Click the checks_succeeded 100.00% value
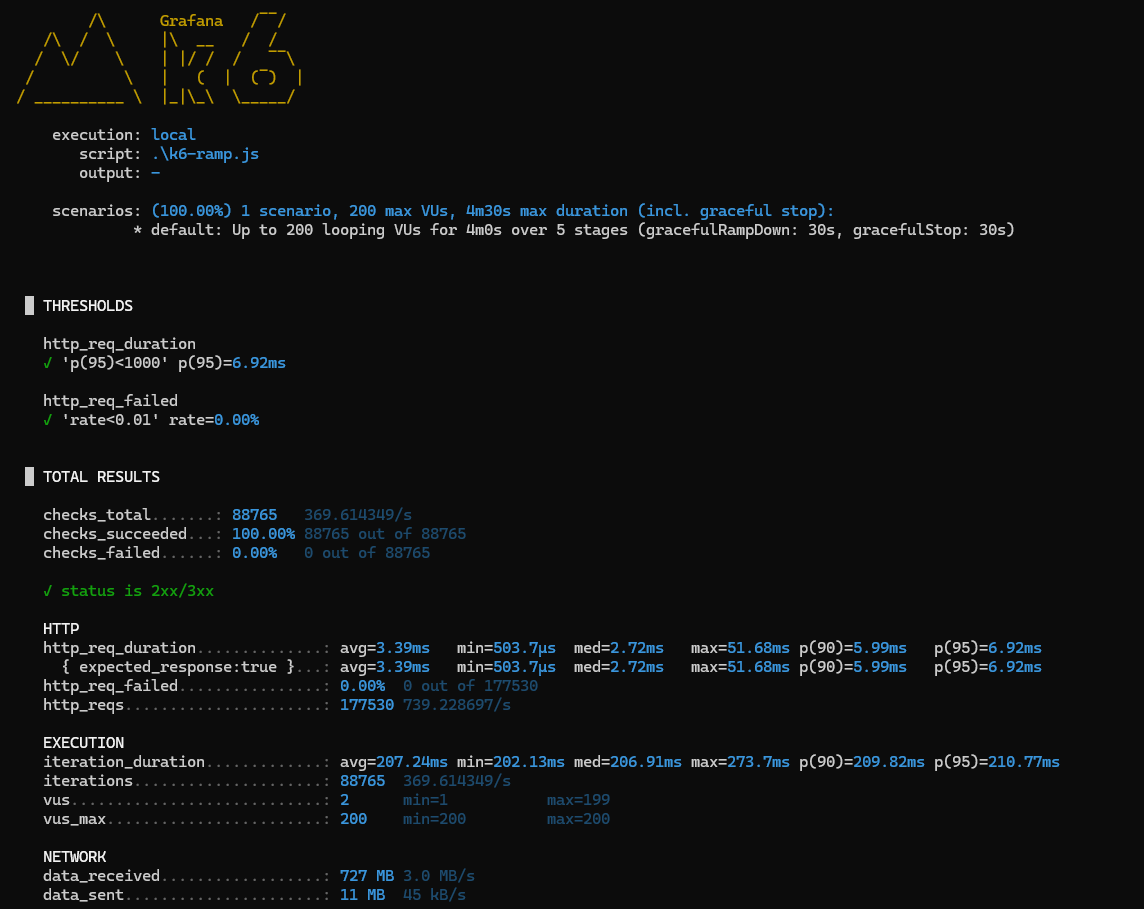 pyautogui.click(x=263, y=534)
